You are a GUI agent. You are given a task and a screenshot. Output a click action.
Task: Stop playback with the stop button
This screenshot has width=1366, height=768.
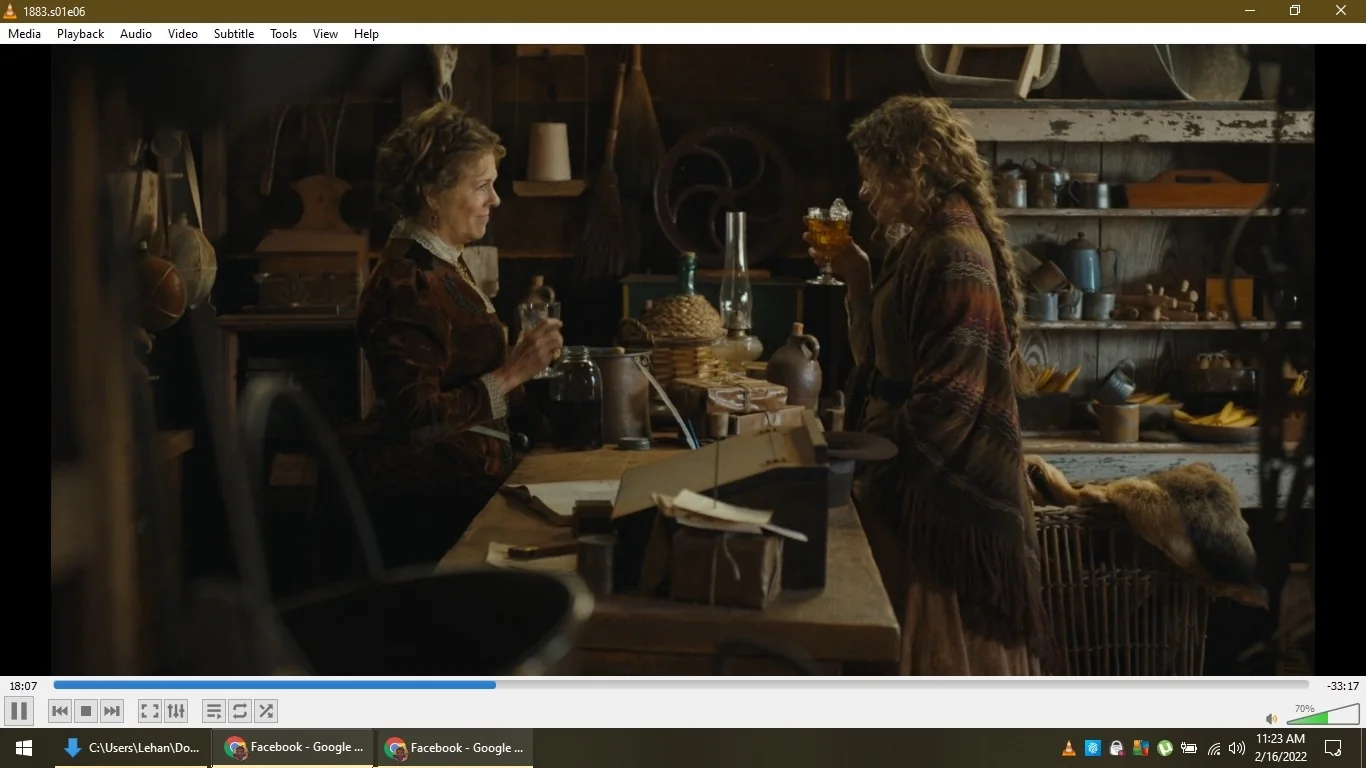86,711
